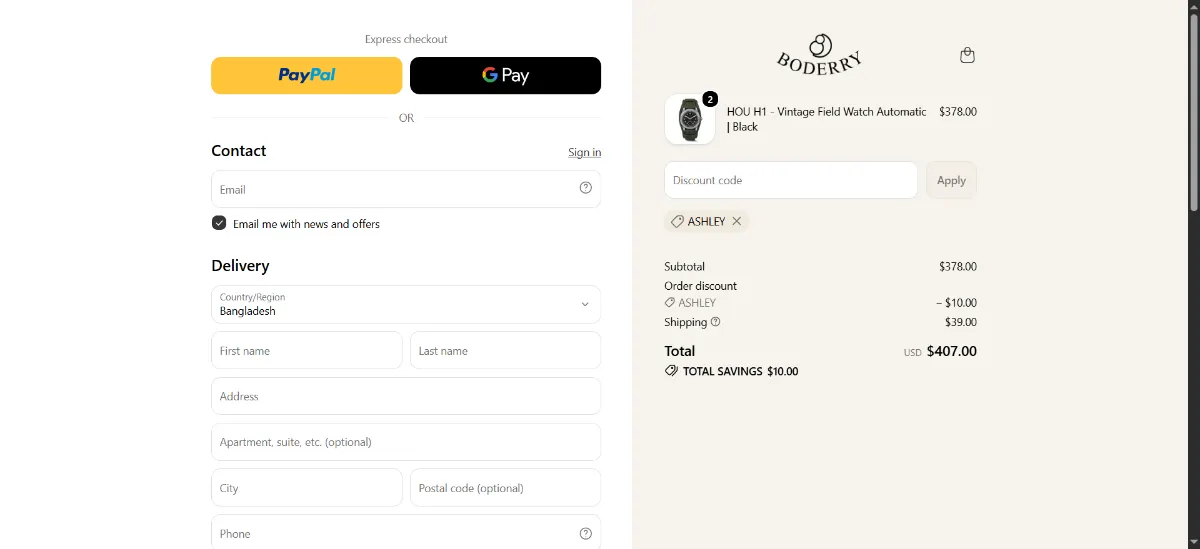1200x549 pixels.
Task: Remove the ASHLEY discount code tag
Action: [x=737, y=221]
